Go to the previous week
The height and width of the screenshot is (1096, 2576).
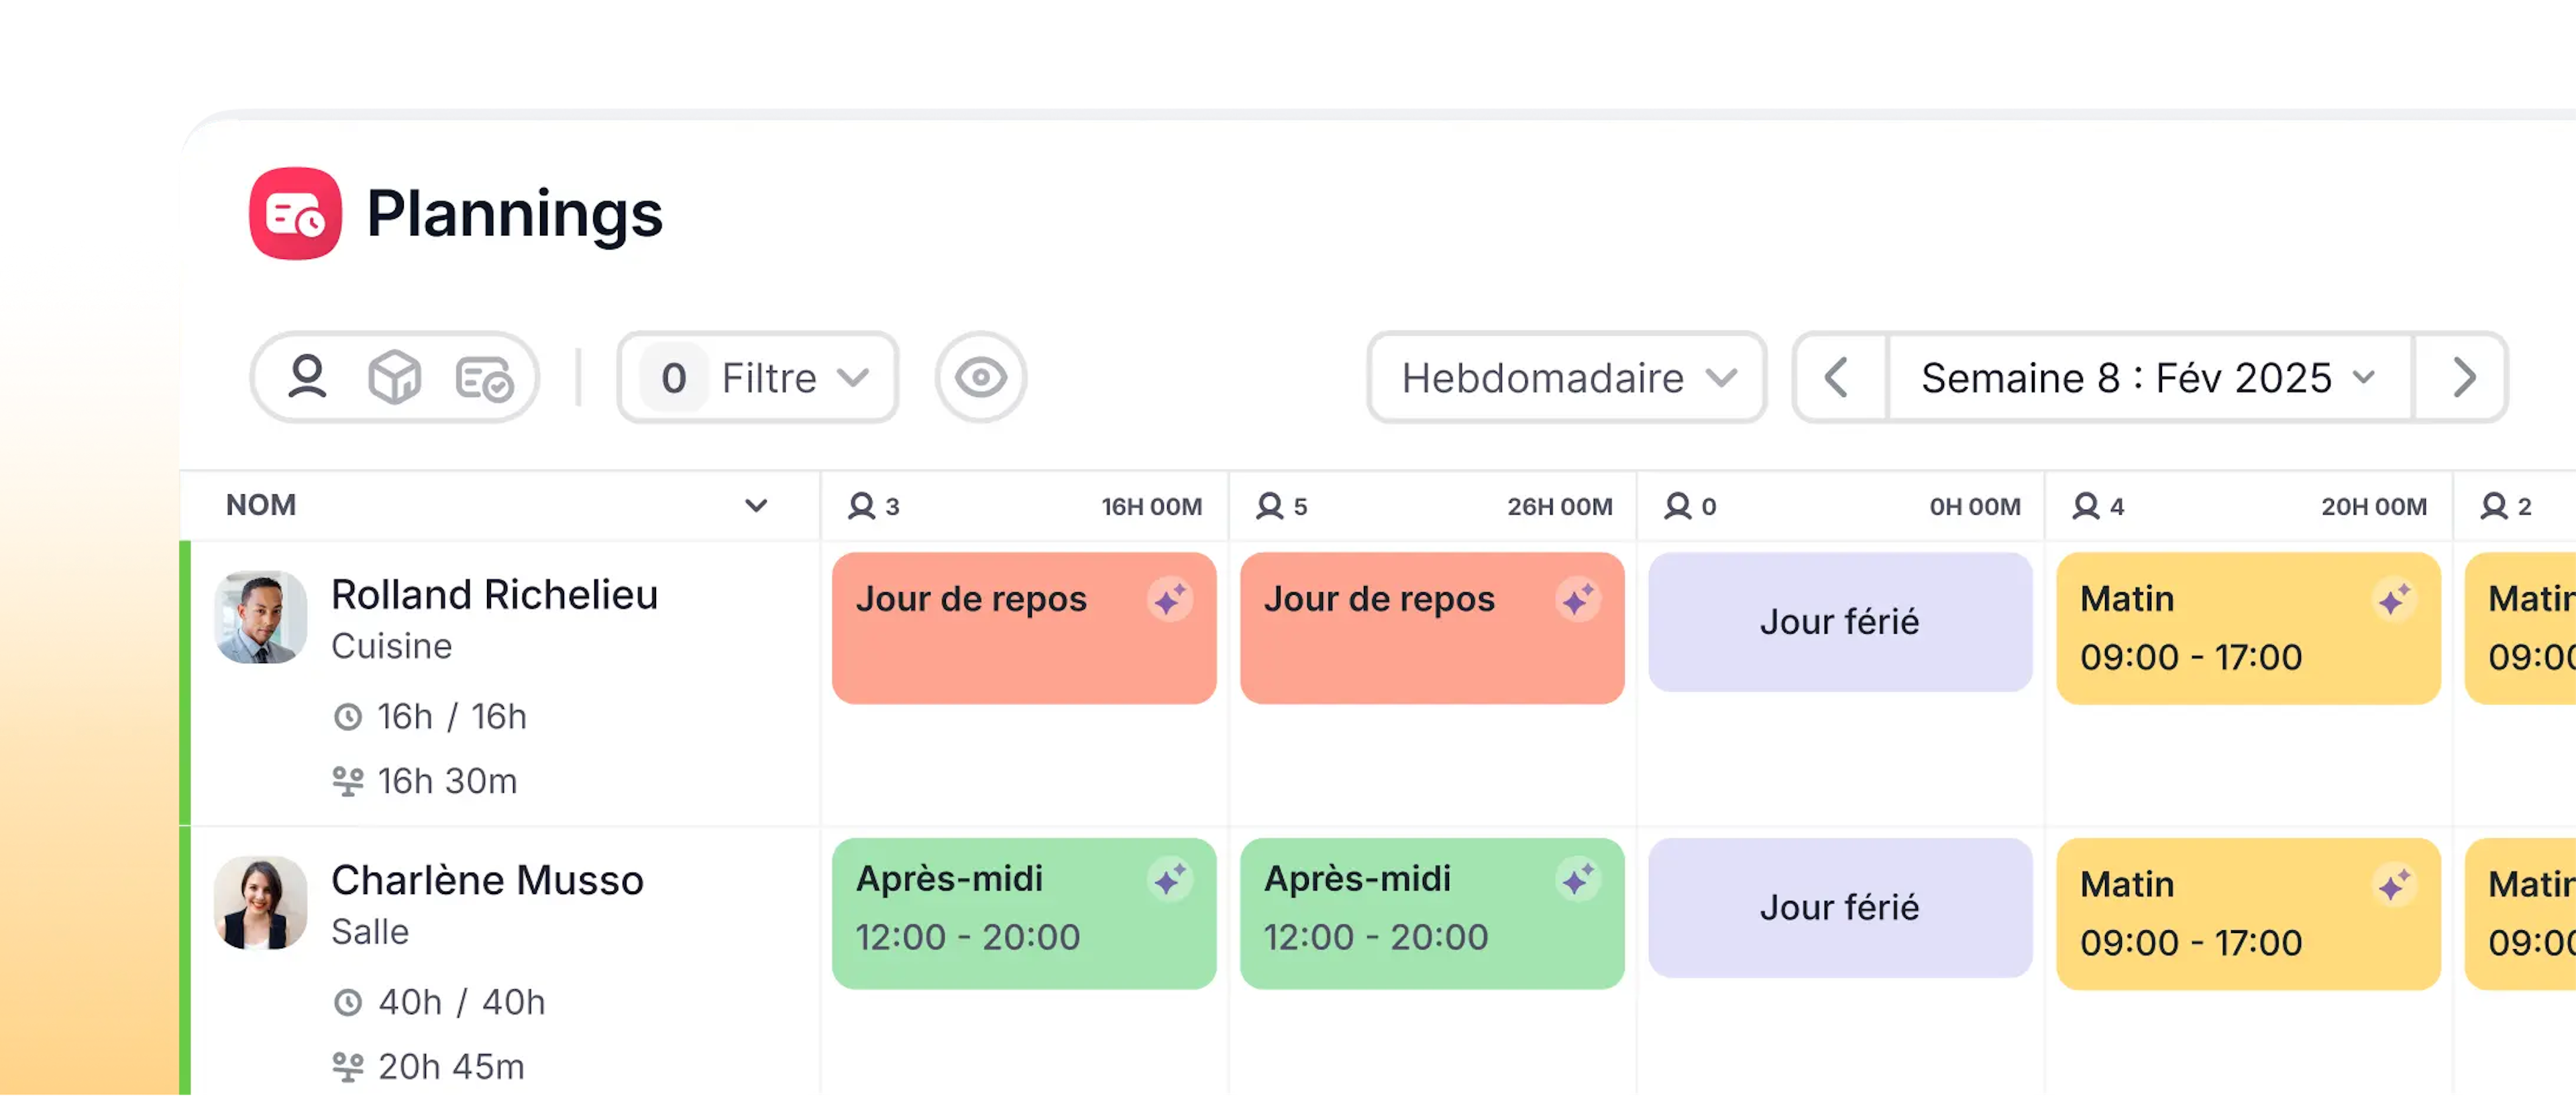pos(1837,377)
